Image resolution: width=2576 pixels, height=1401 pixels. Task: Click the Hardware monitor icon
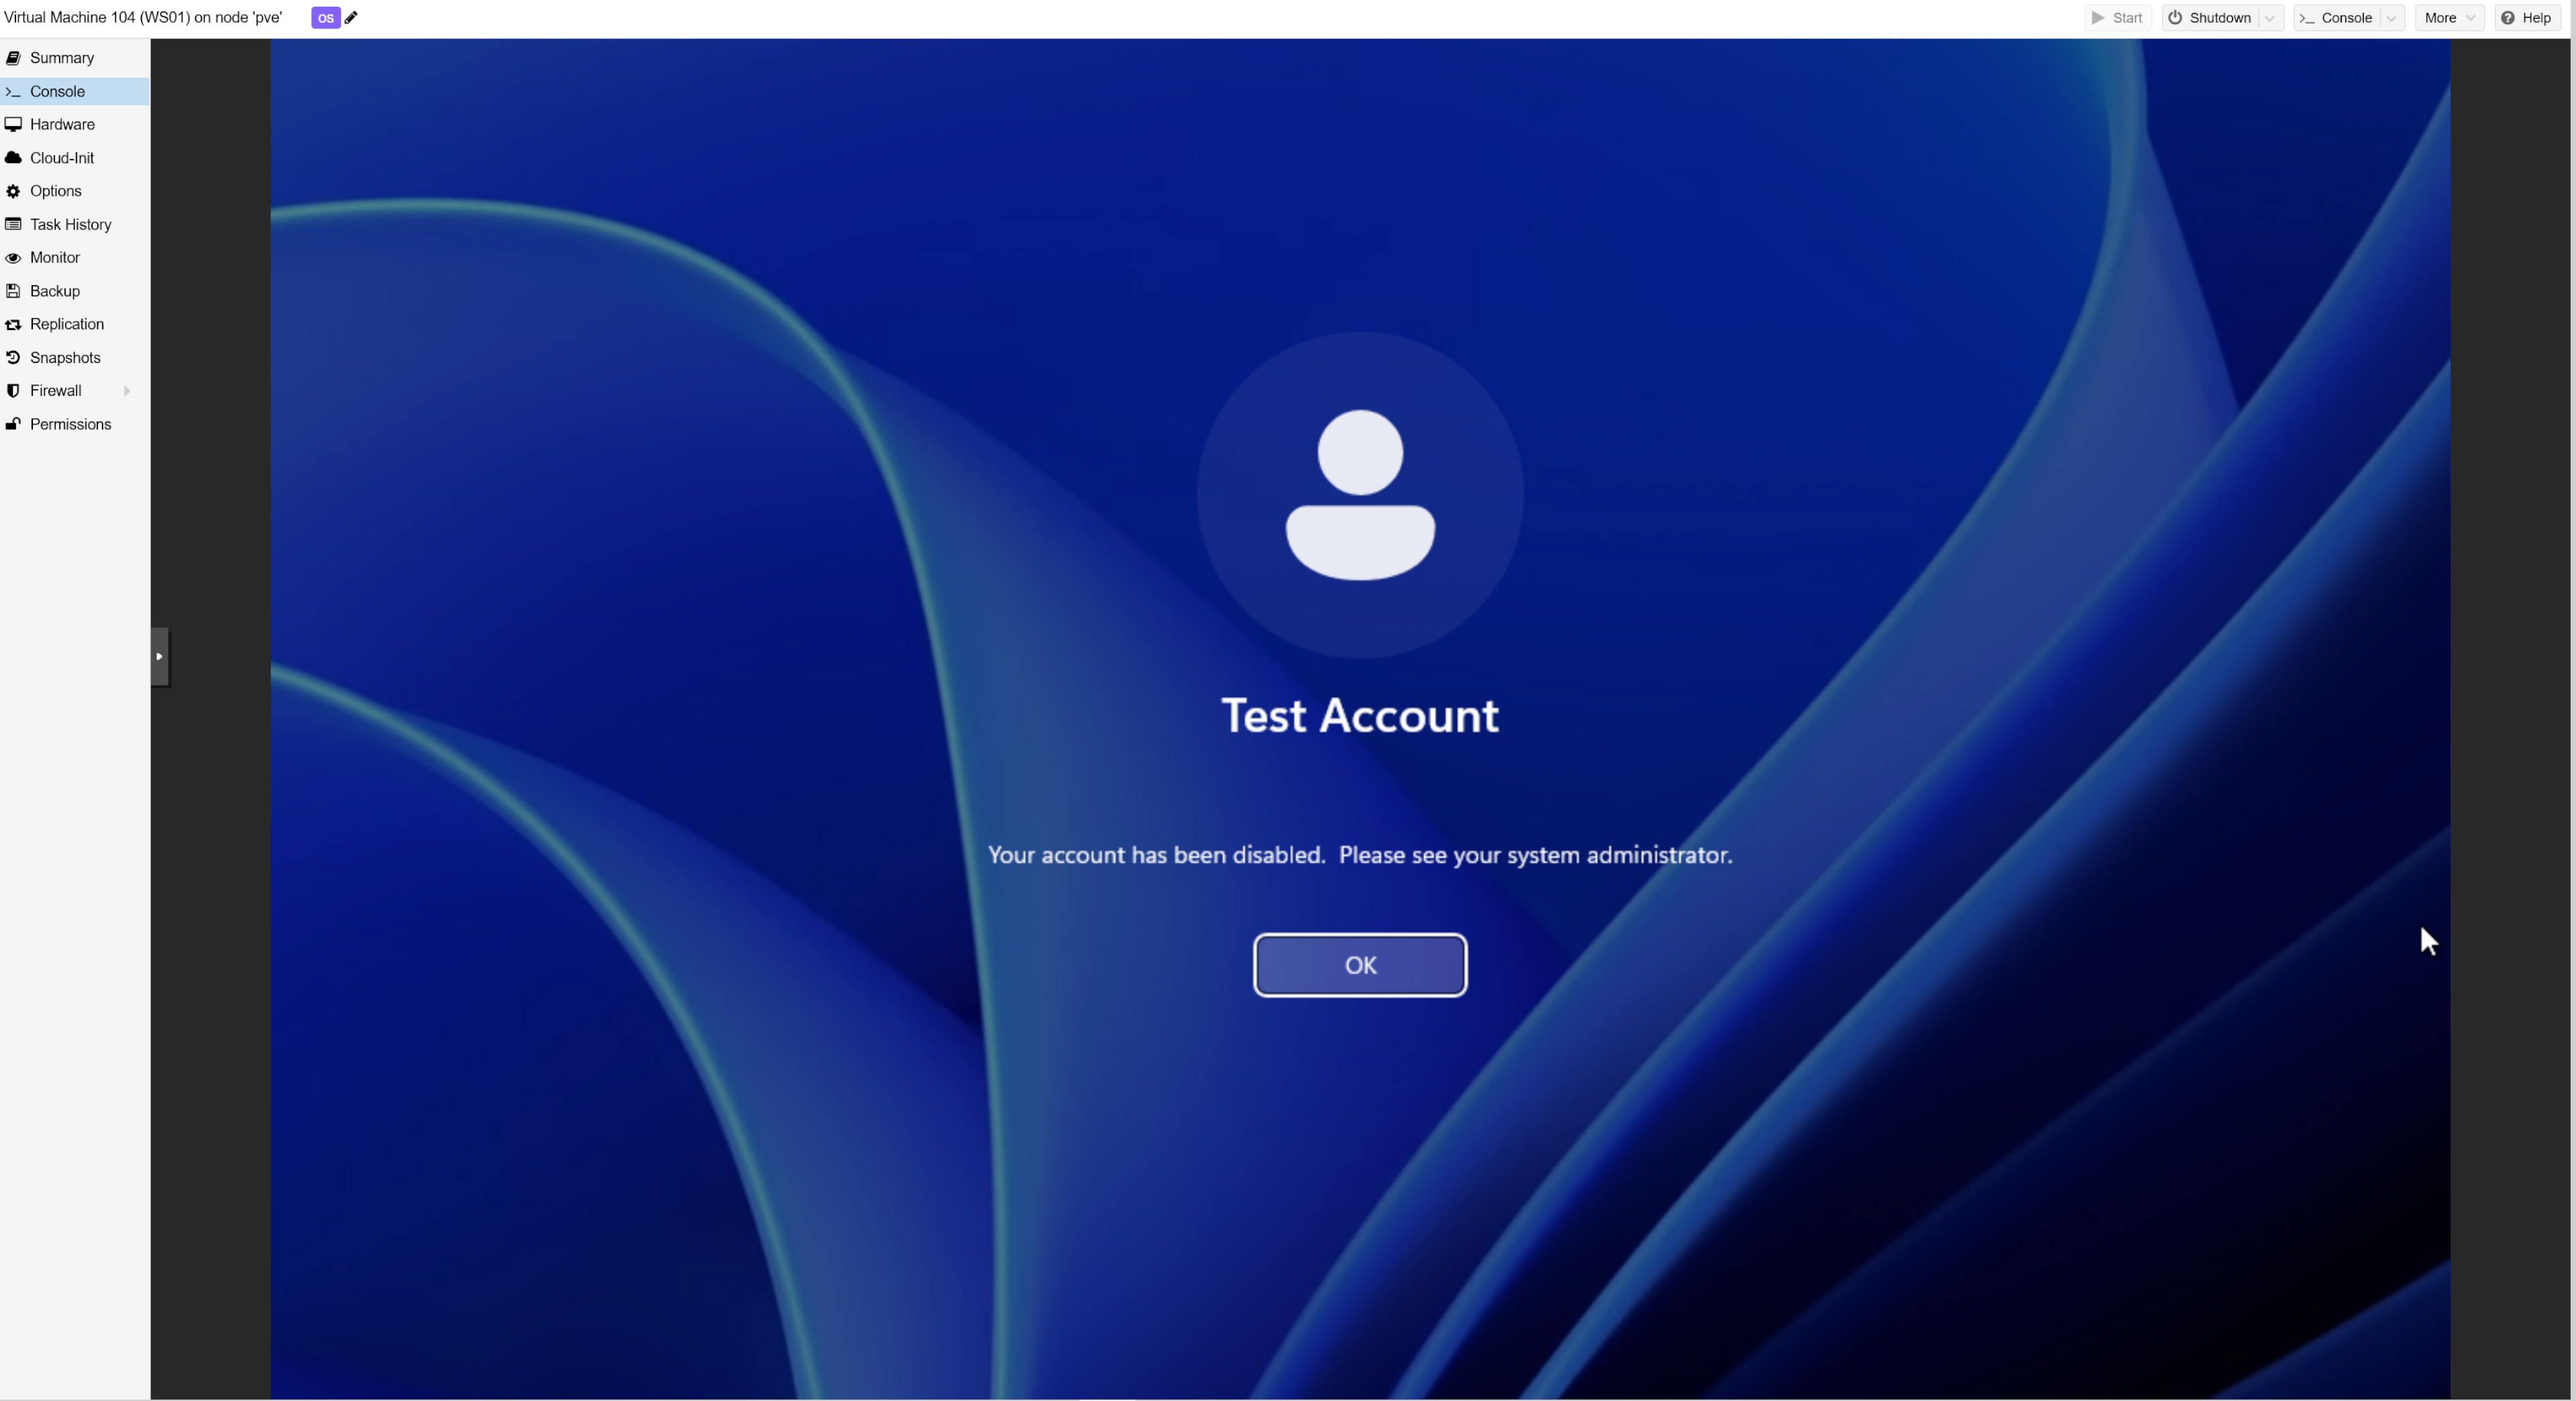click(x=13, y=124)
